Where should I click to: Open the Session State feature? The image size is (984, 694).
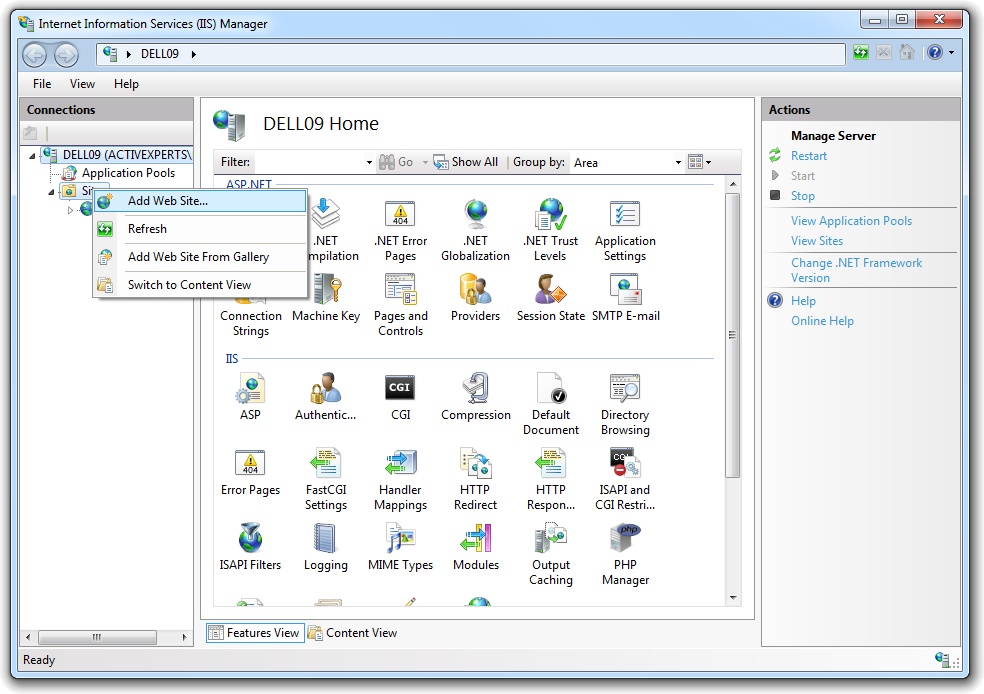pos(550,299)
